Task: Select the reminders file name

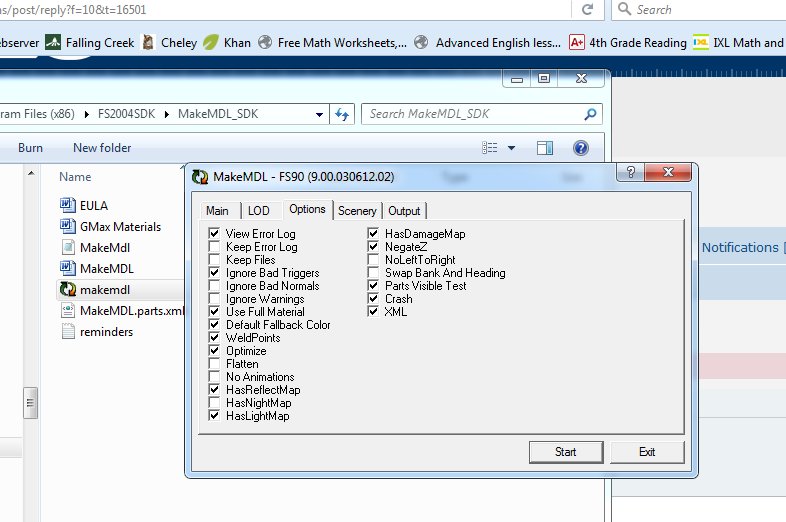Action: 106,332
